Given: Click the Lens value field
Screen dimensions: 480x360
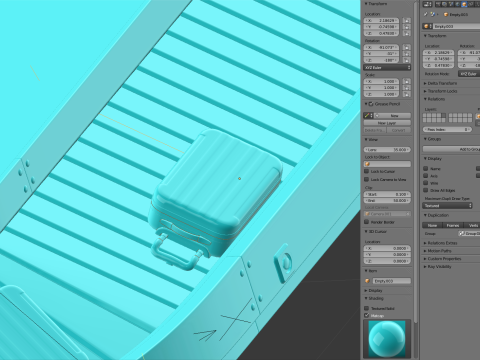Looking at the screenshot, I should (387, 150).
